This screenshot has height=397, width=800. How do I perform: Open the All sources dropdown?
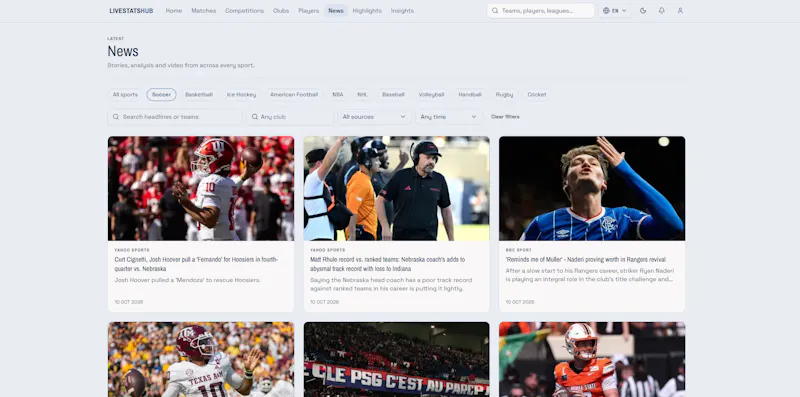click(x=374, y=117)
